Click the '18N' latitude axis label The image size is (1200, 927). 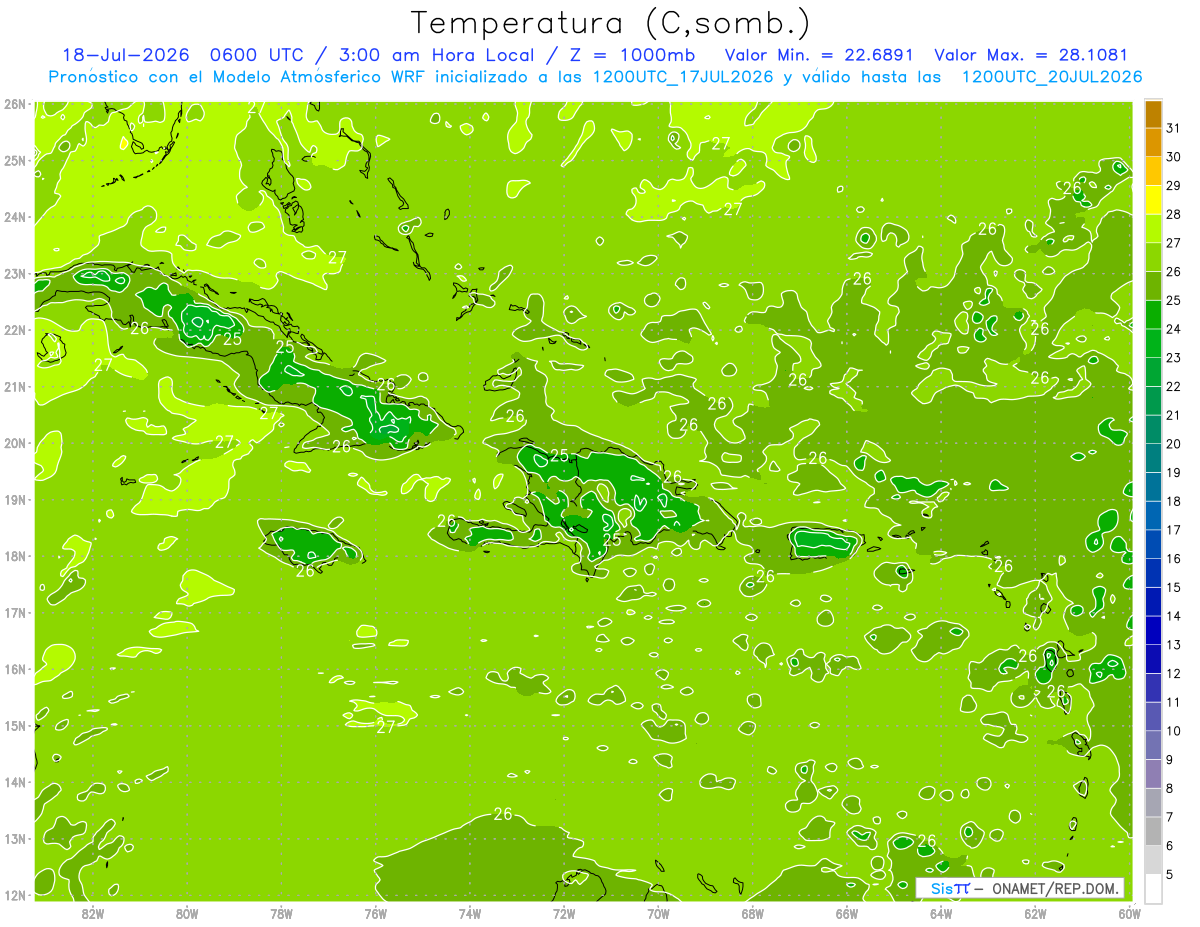pos(14,556)
